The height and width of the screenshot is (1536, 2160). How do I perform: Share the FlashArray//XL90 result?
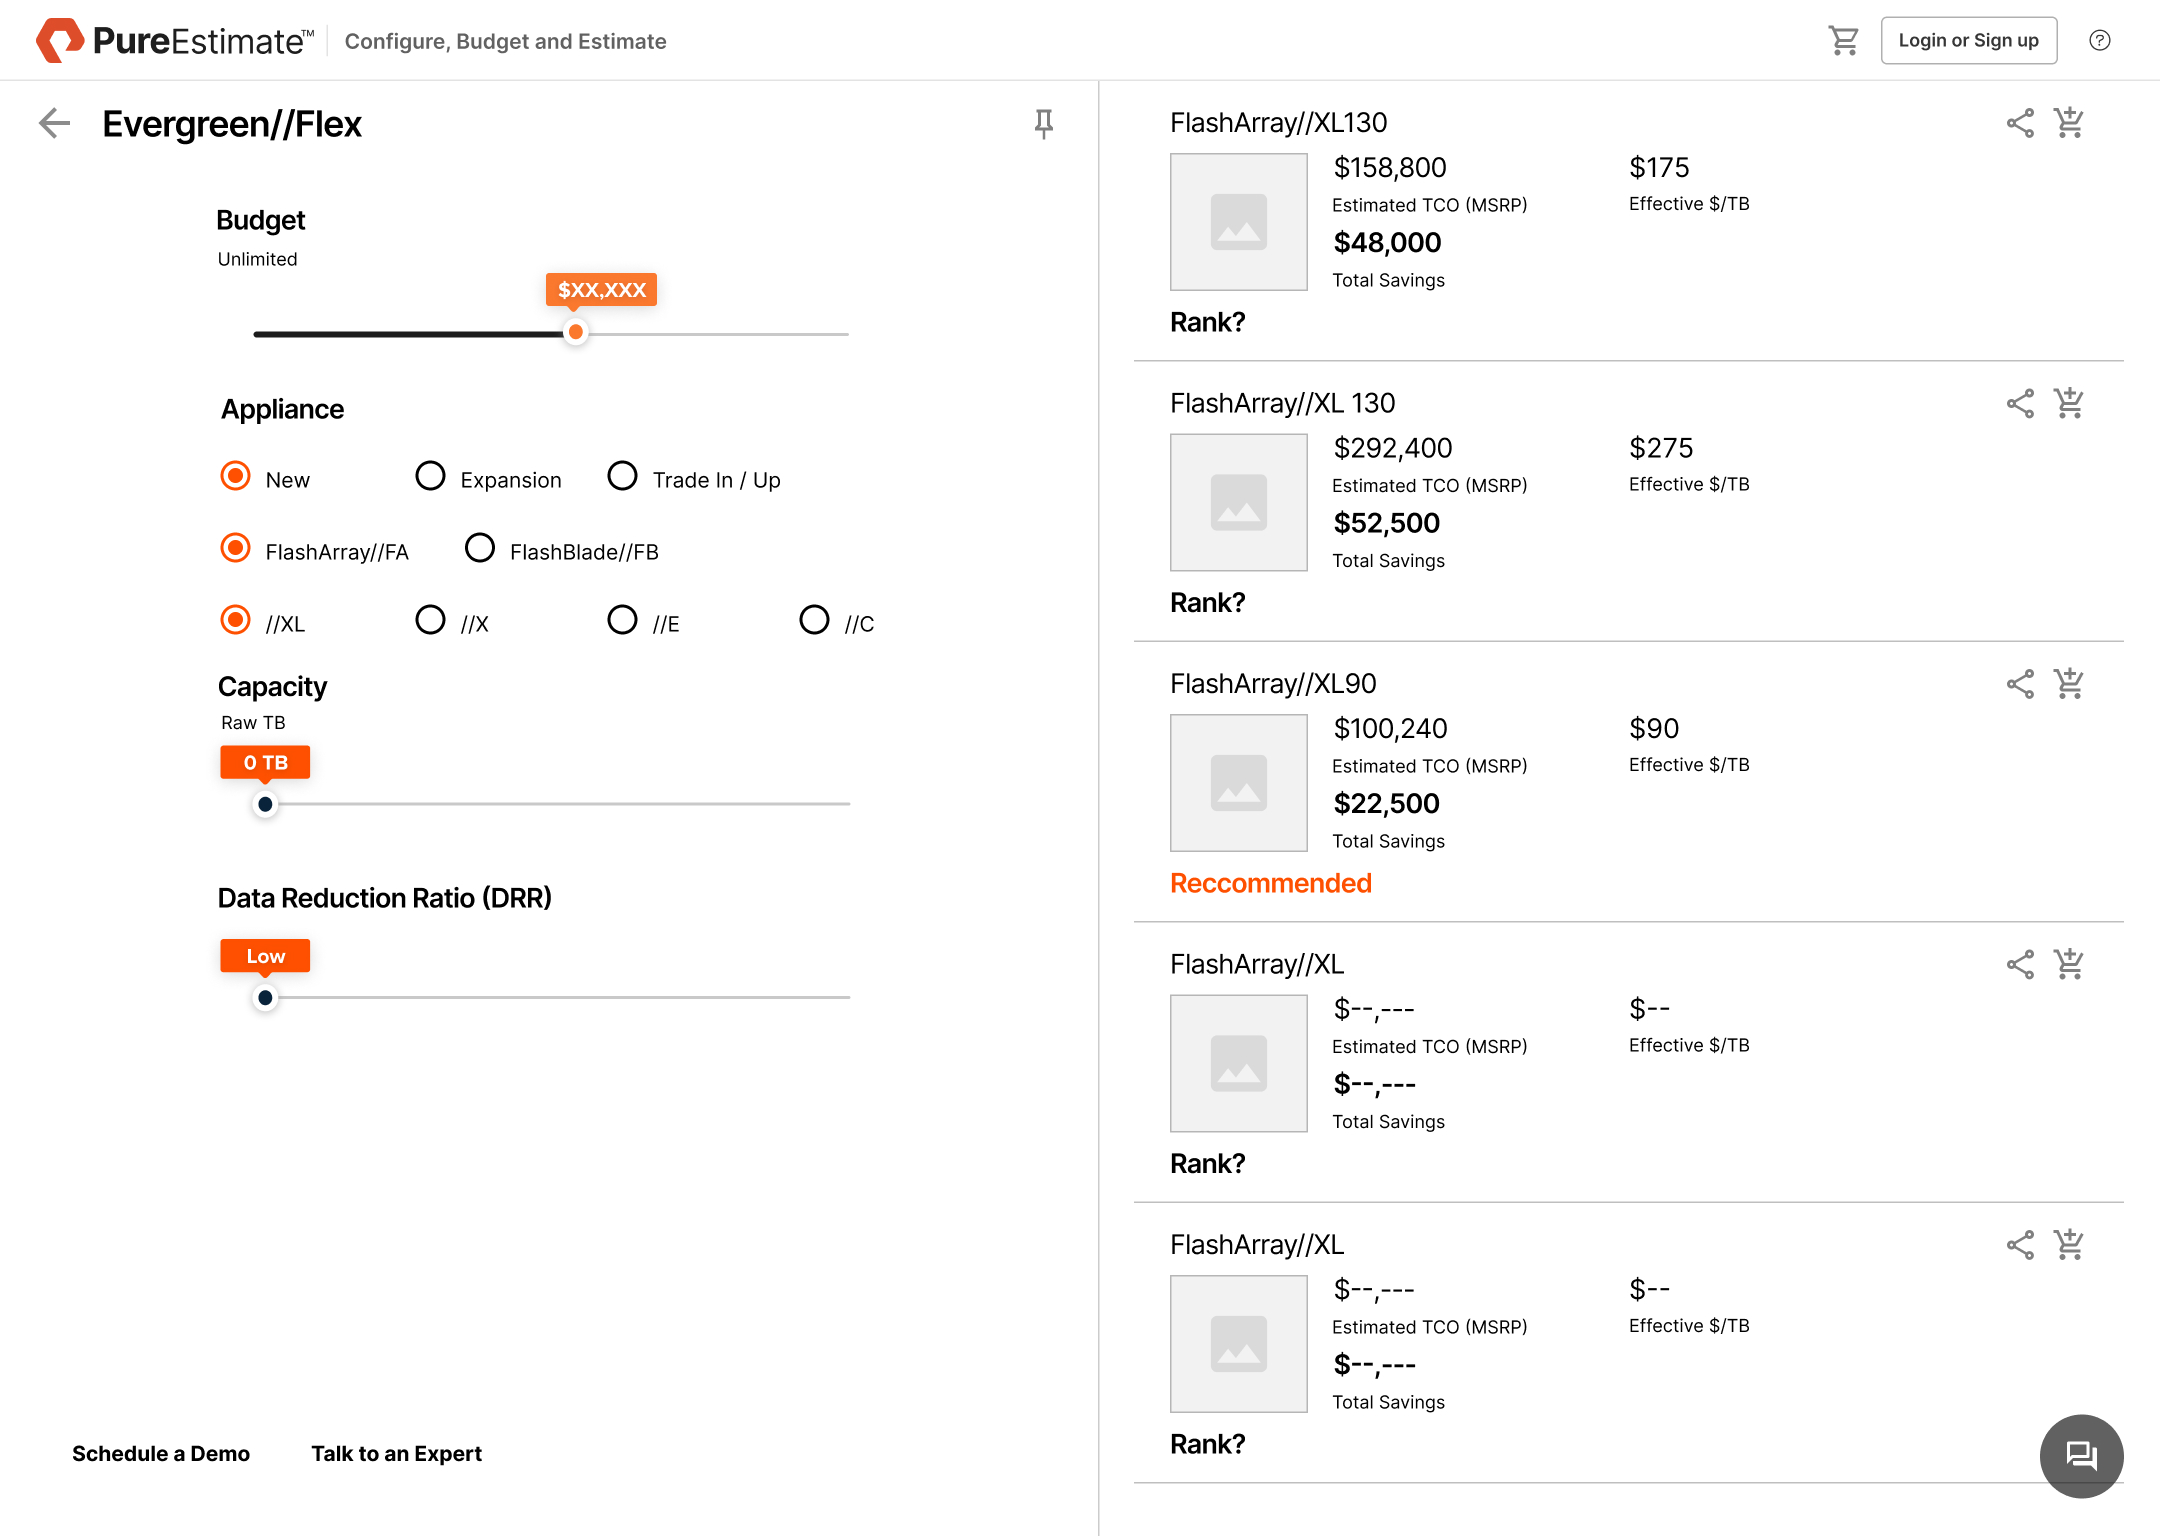coord(2019,684)
